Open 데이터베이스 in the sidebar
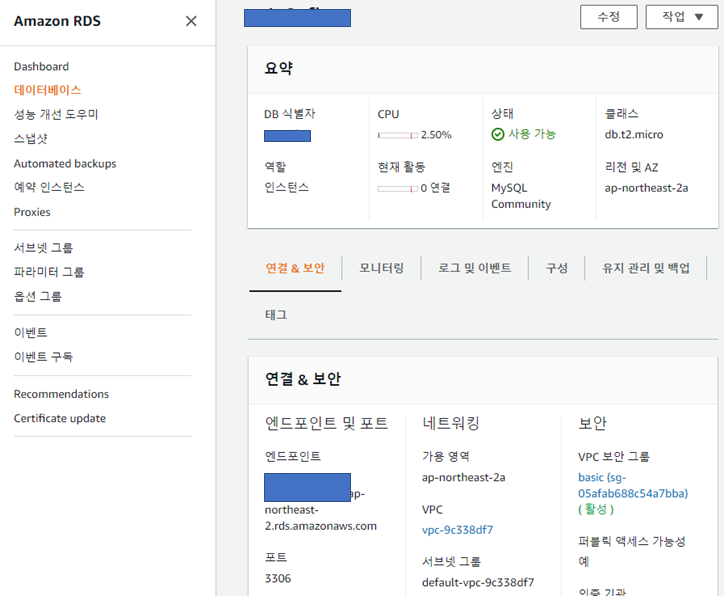Viewport: 724px width, 596px height. (47, 90)
